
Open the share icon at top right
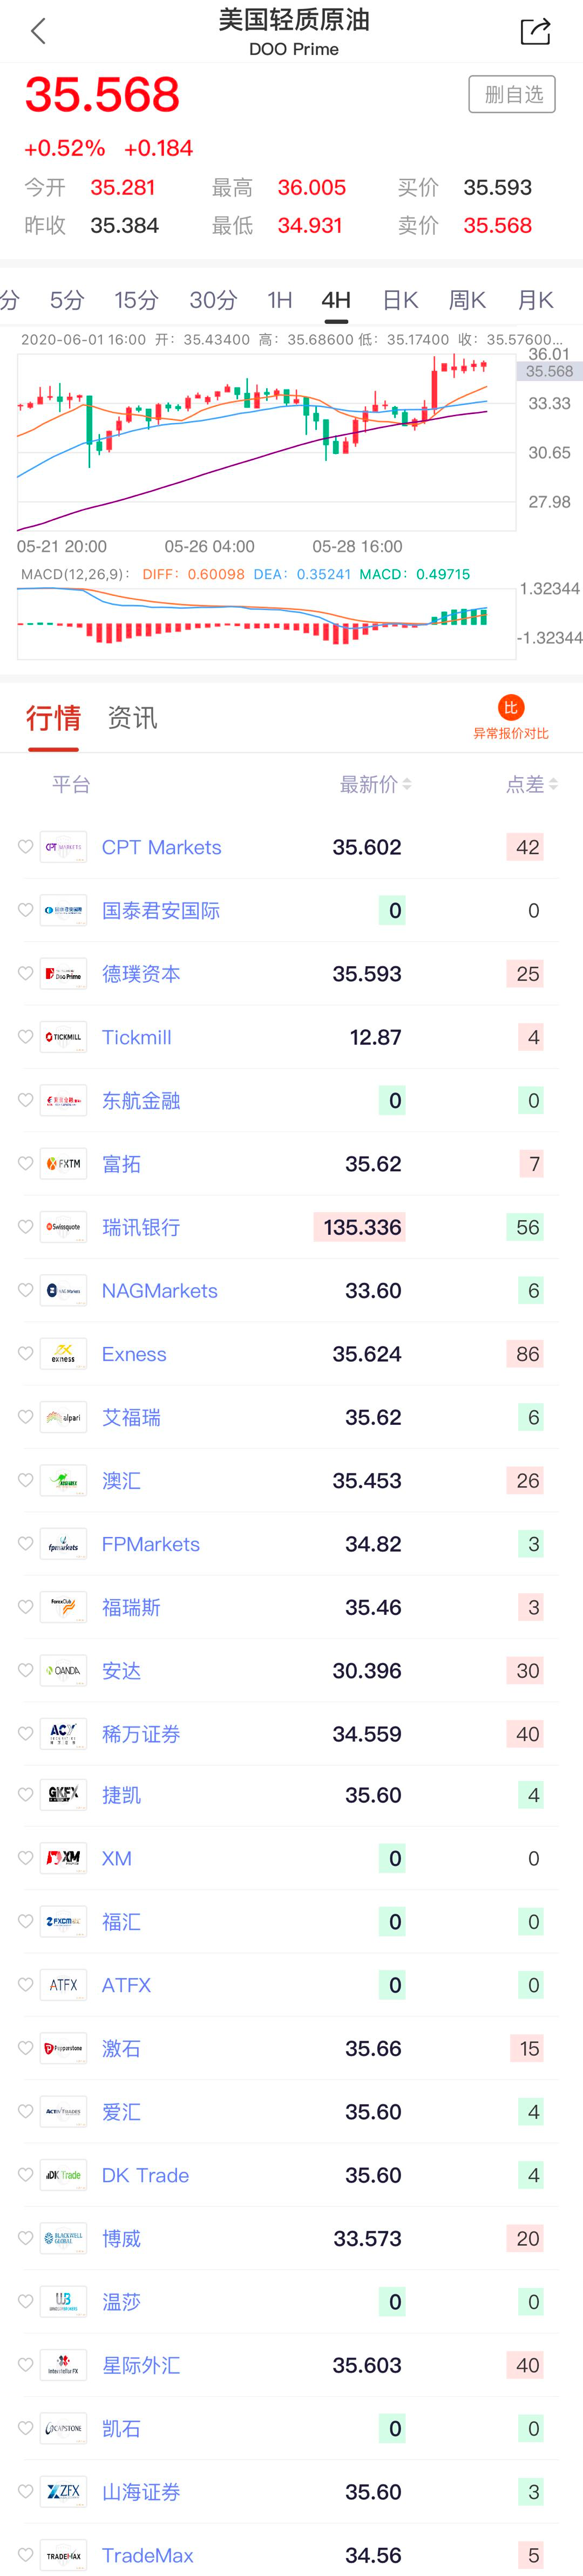coord(536,31)
